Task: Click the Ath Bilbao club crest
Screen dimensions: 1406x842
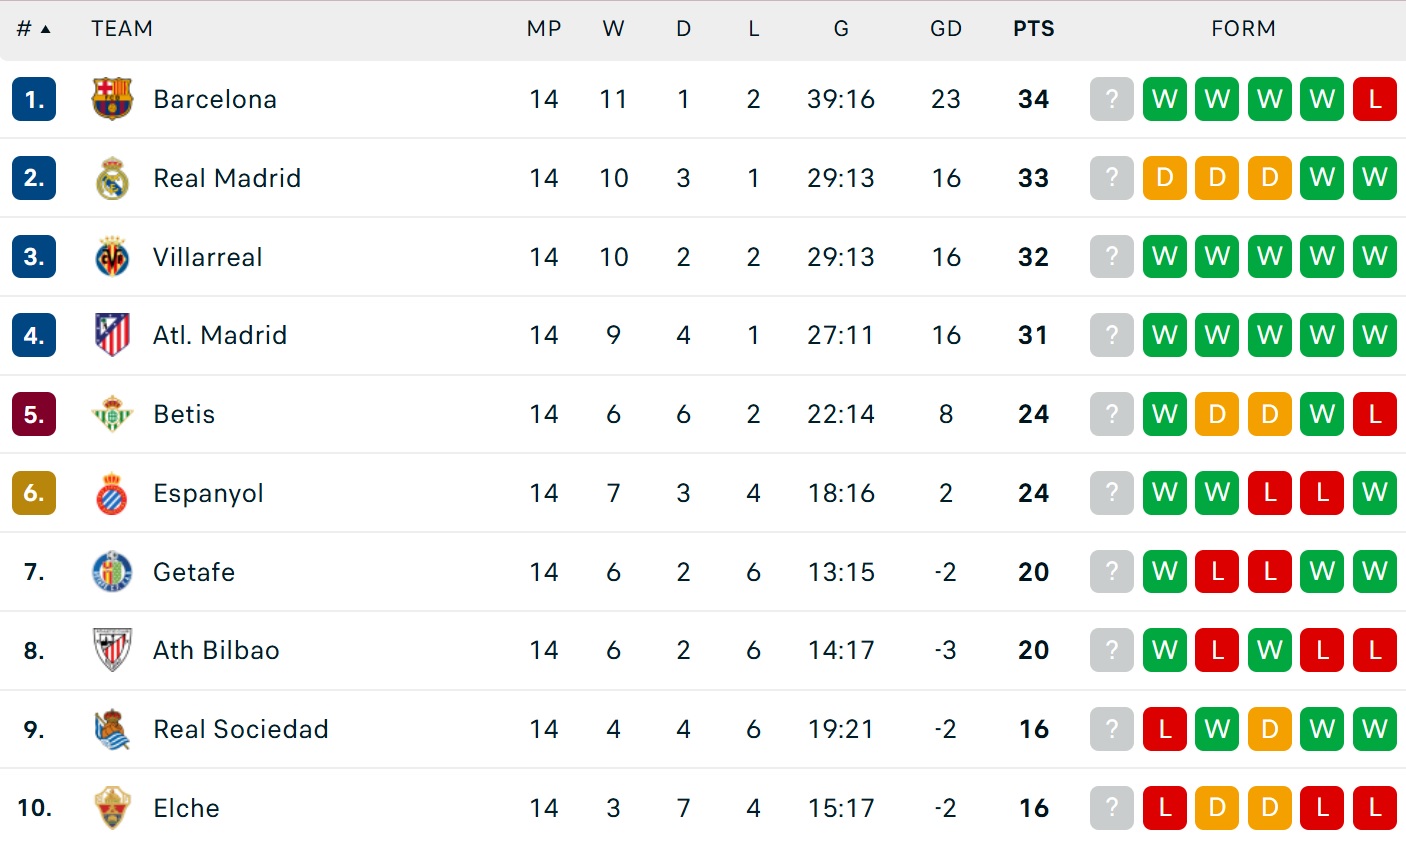Action: tap(112, 650)
